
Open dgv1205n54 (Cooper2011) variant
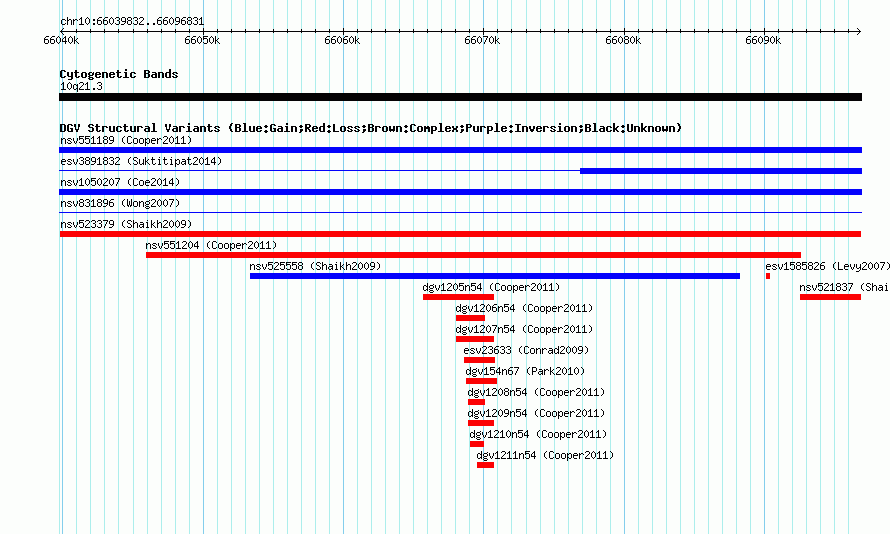(491, 287)
